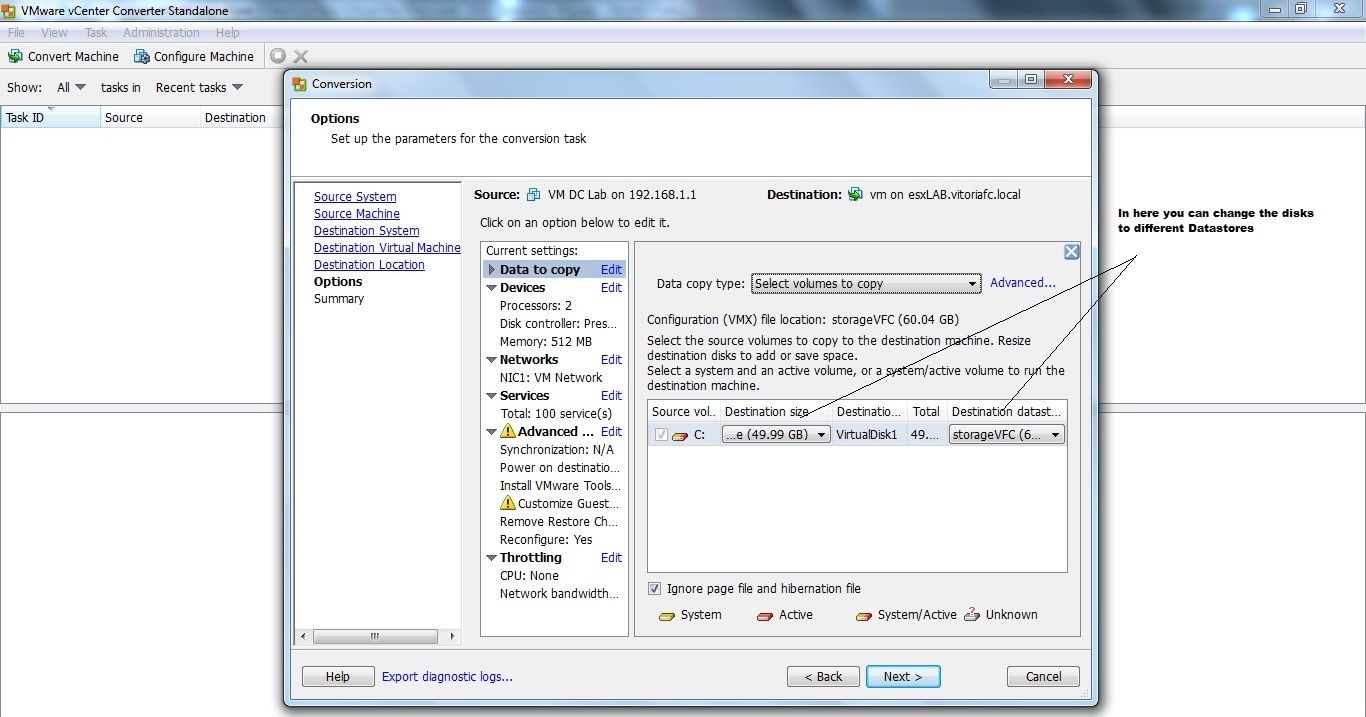Open Export diagnostic logs link
Viewport: 1366px width, 717px height.
point(447,677)
